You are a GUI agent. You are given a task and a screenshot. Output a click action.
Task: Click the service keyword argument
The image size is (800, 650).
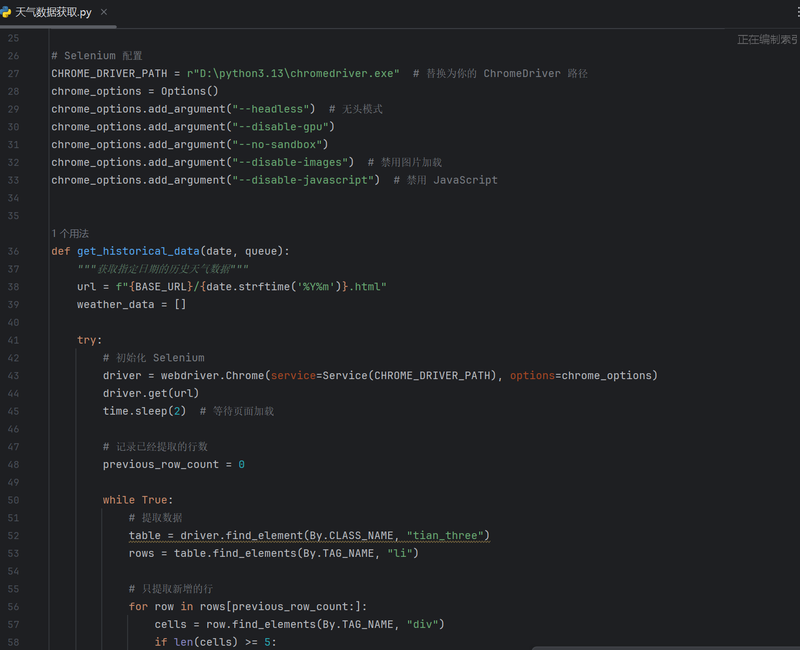click(293, 376)
